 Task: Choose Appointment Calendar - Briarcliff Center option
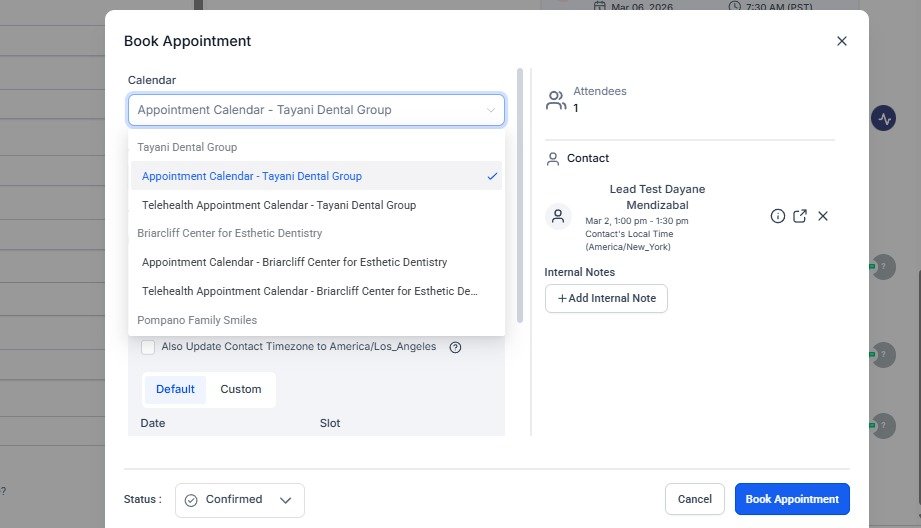pyautogui.click(x=294, y=262)
